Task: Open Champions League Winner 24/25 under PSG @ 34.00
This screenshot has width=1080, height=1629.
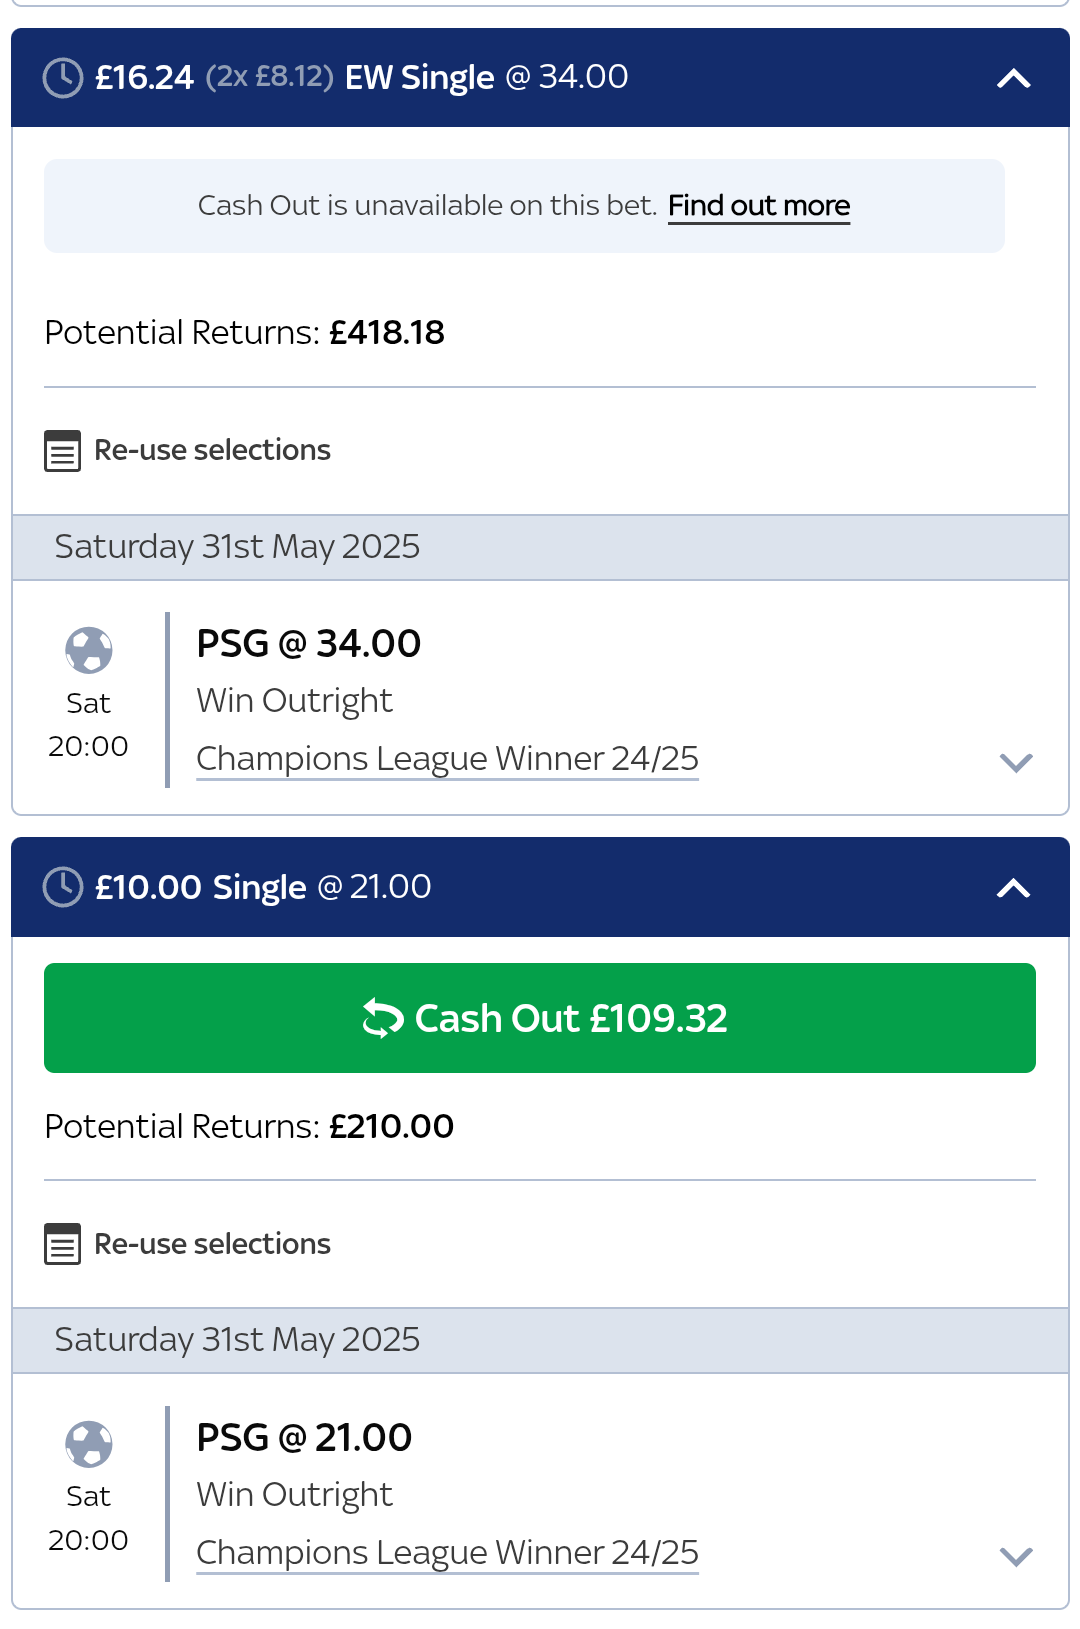Action: [x=447, y=759]
